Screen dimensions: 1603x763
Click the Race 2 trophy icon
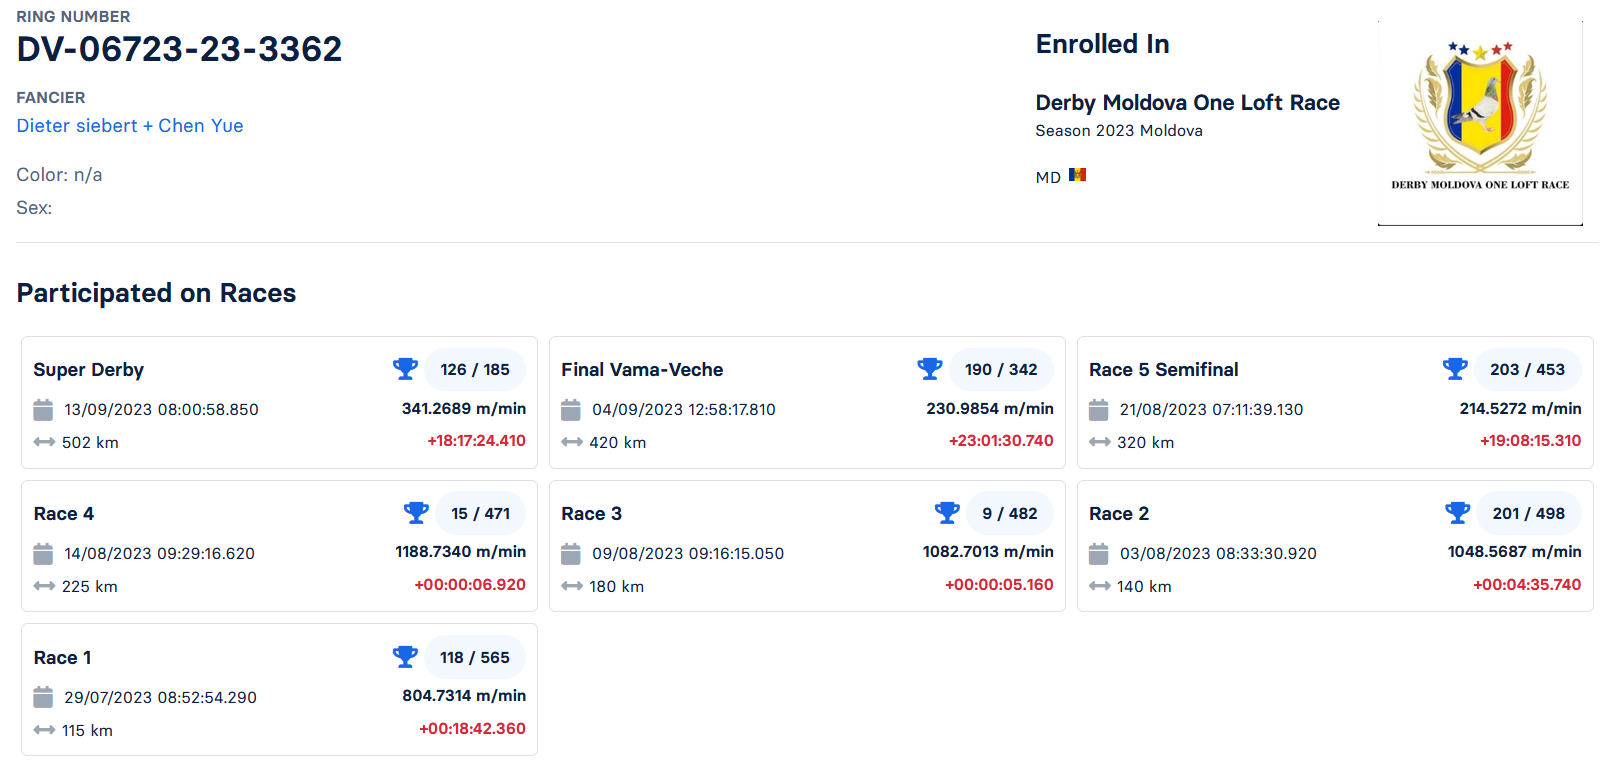point(1458,513)
